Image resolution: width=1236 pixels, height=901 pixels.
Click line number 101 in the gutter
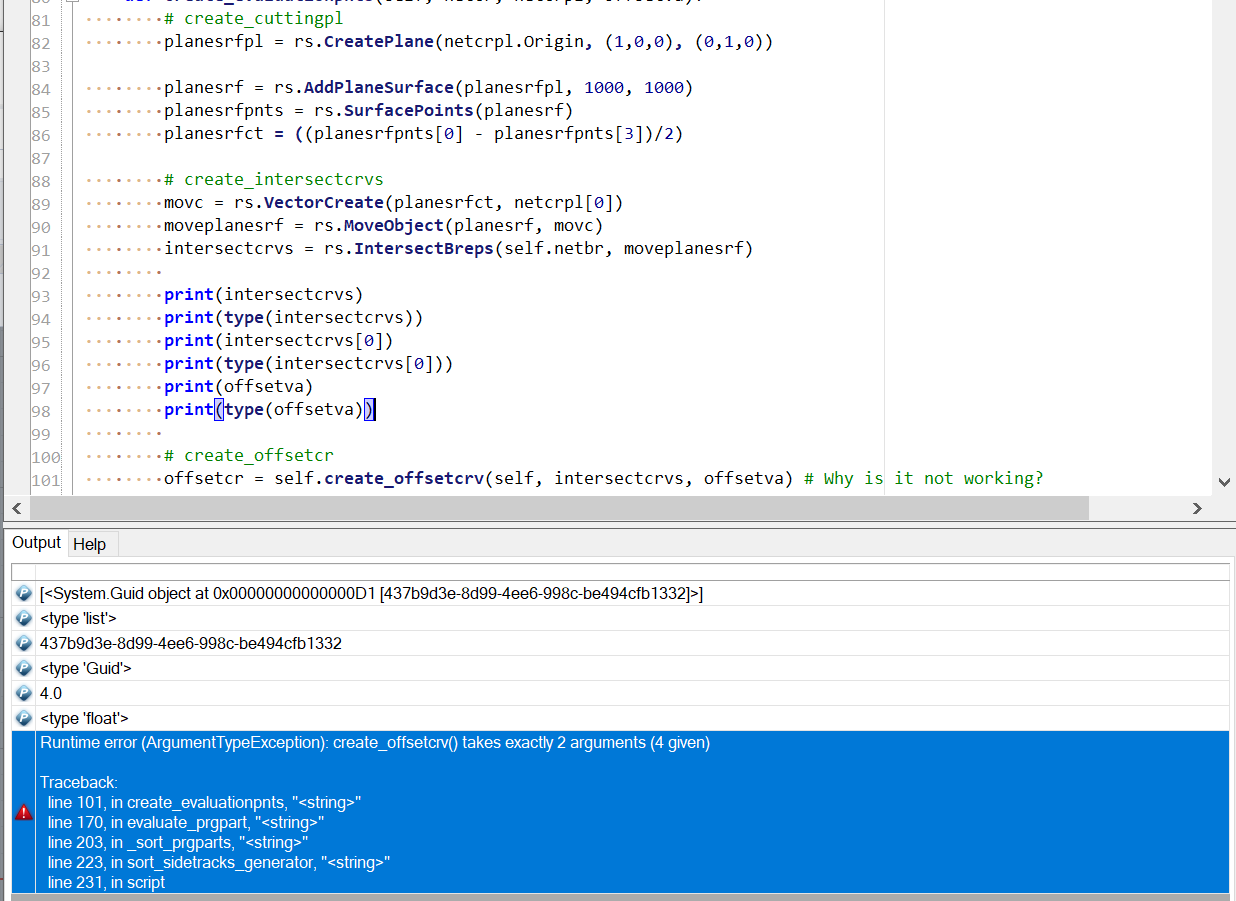[x=46, y=480]
